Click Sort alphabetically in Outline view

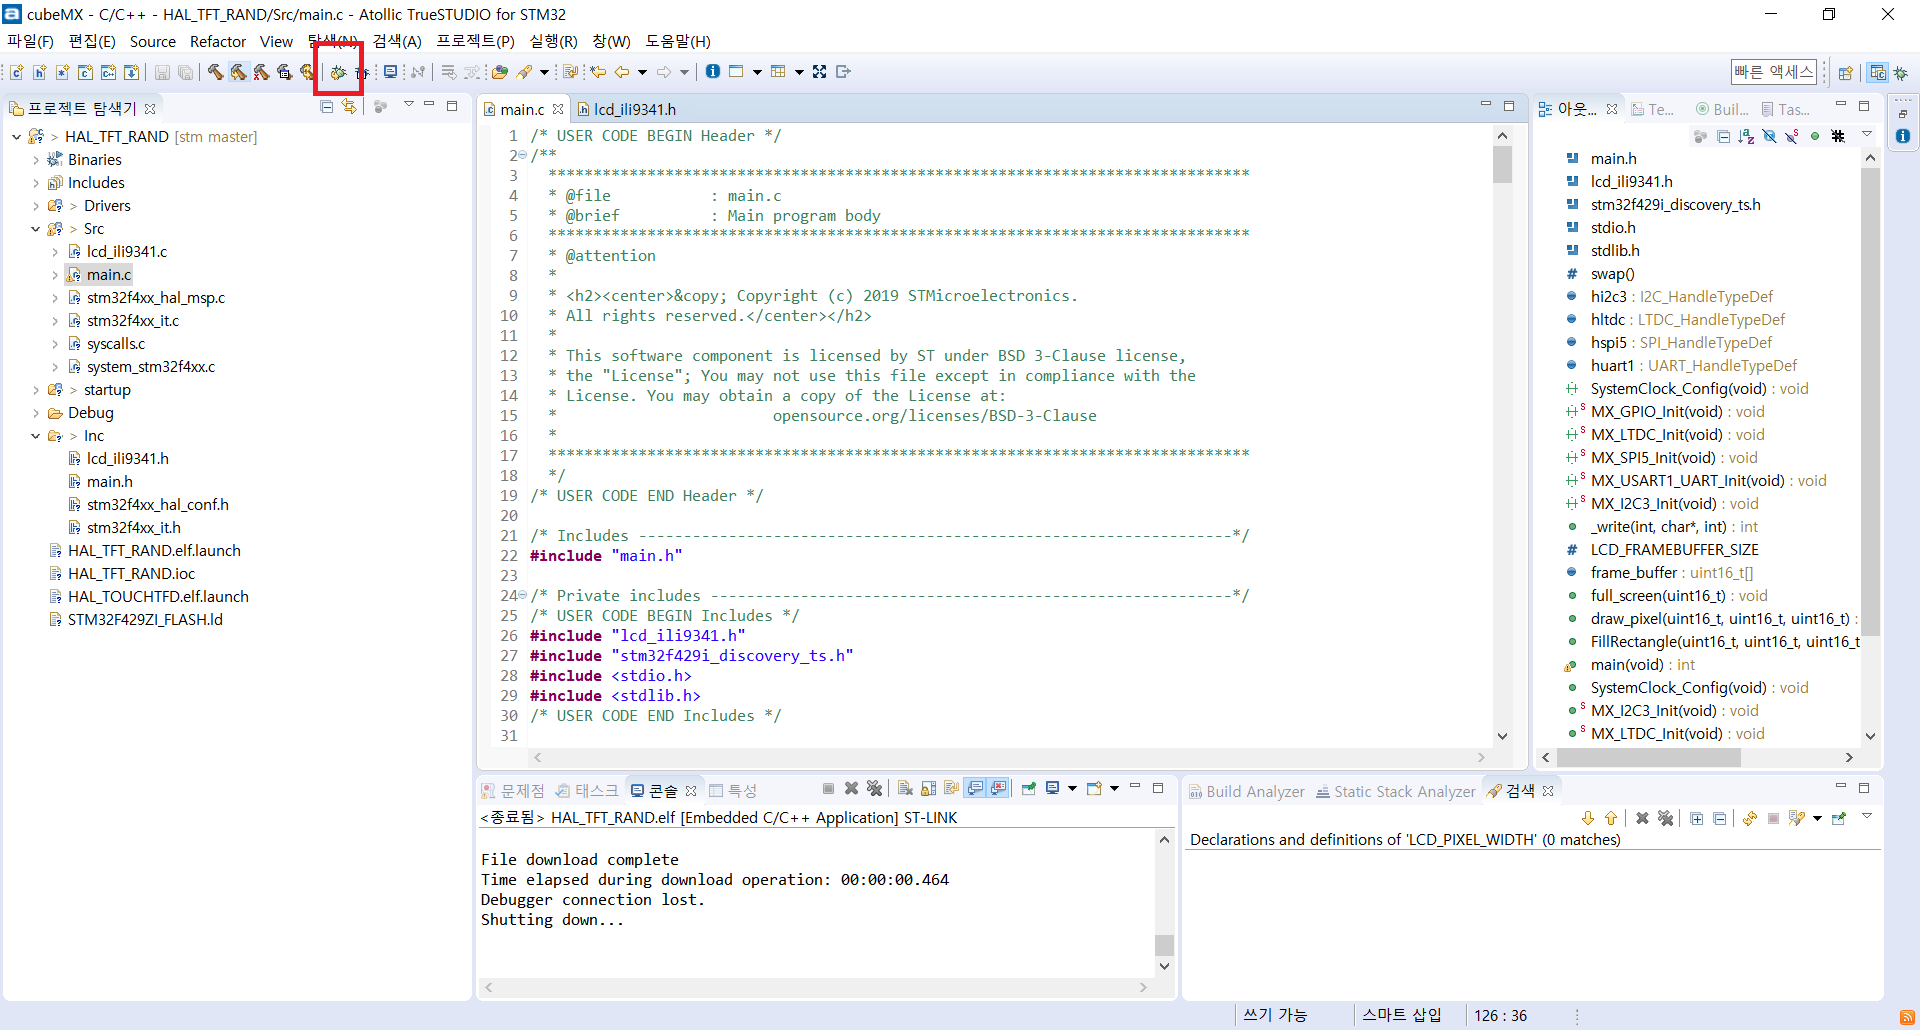[x=1746, y=136]
